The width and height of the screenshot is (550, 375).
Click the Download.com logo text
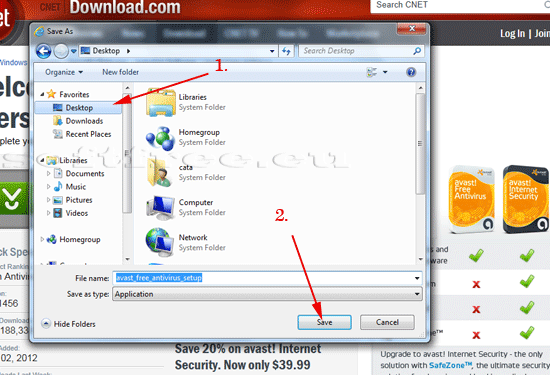point(125,7)
